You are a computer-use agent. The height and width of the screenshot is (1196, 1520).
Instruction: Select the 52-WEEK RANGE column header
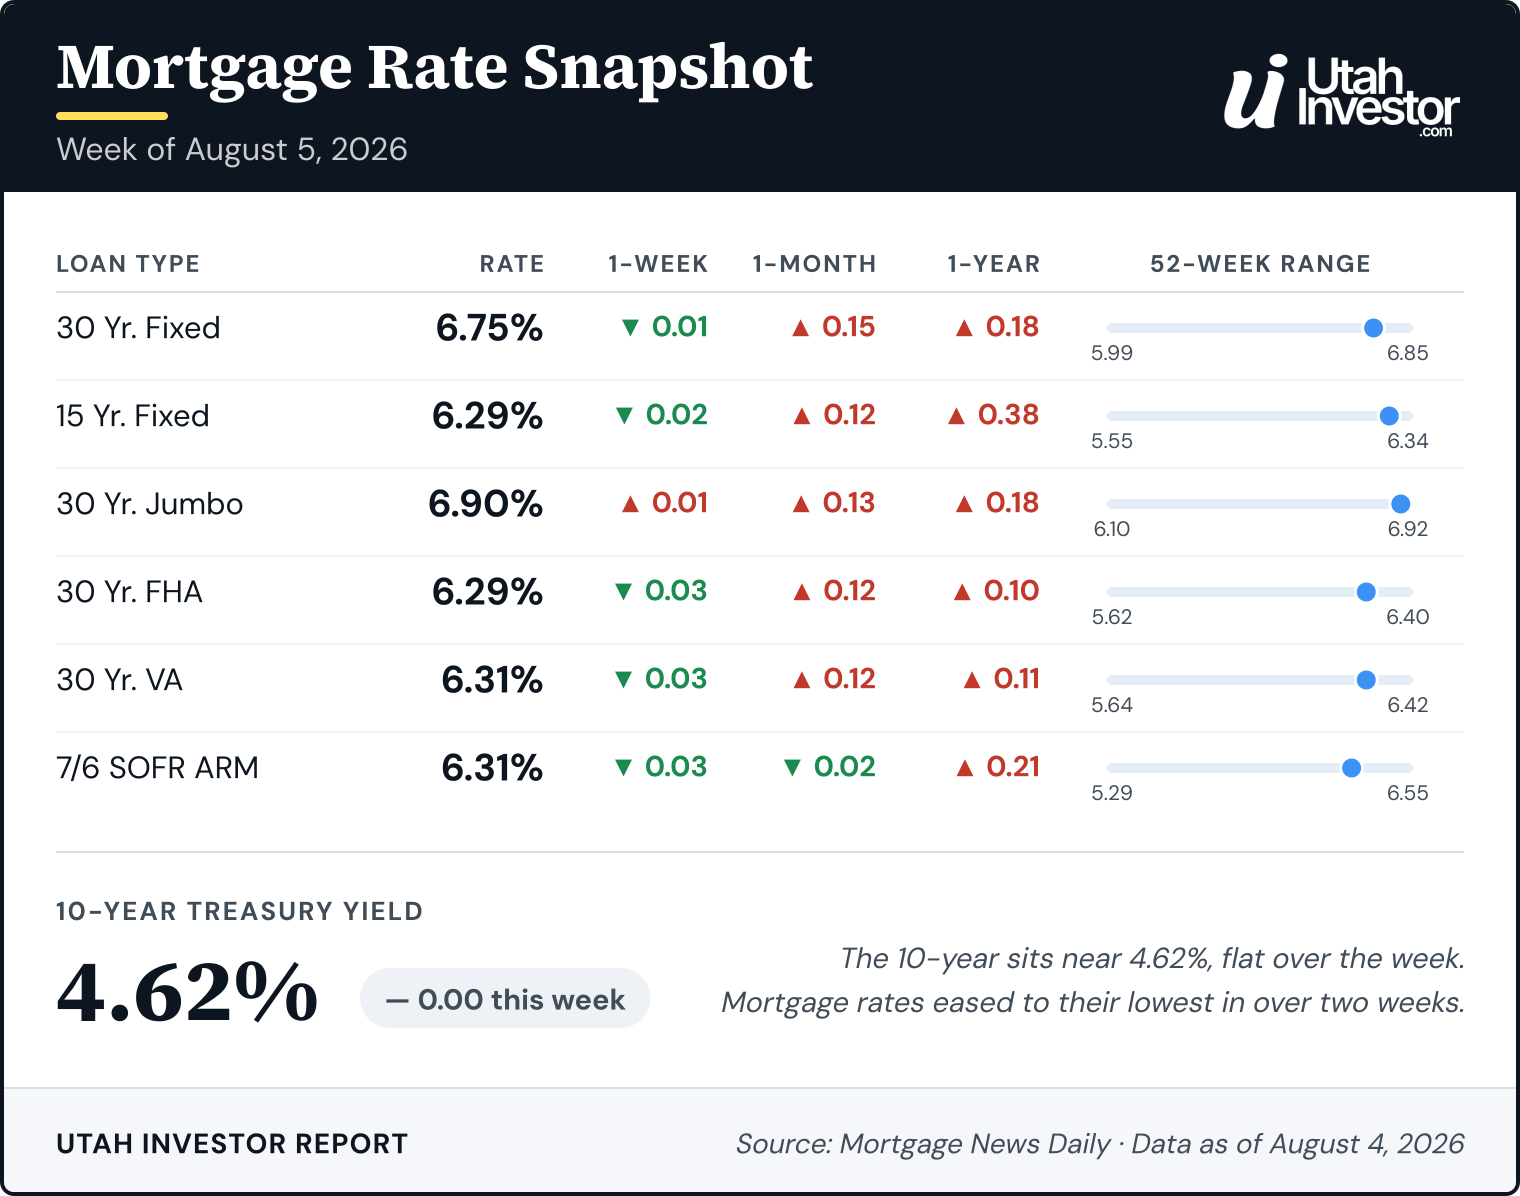1260,264
